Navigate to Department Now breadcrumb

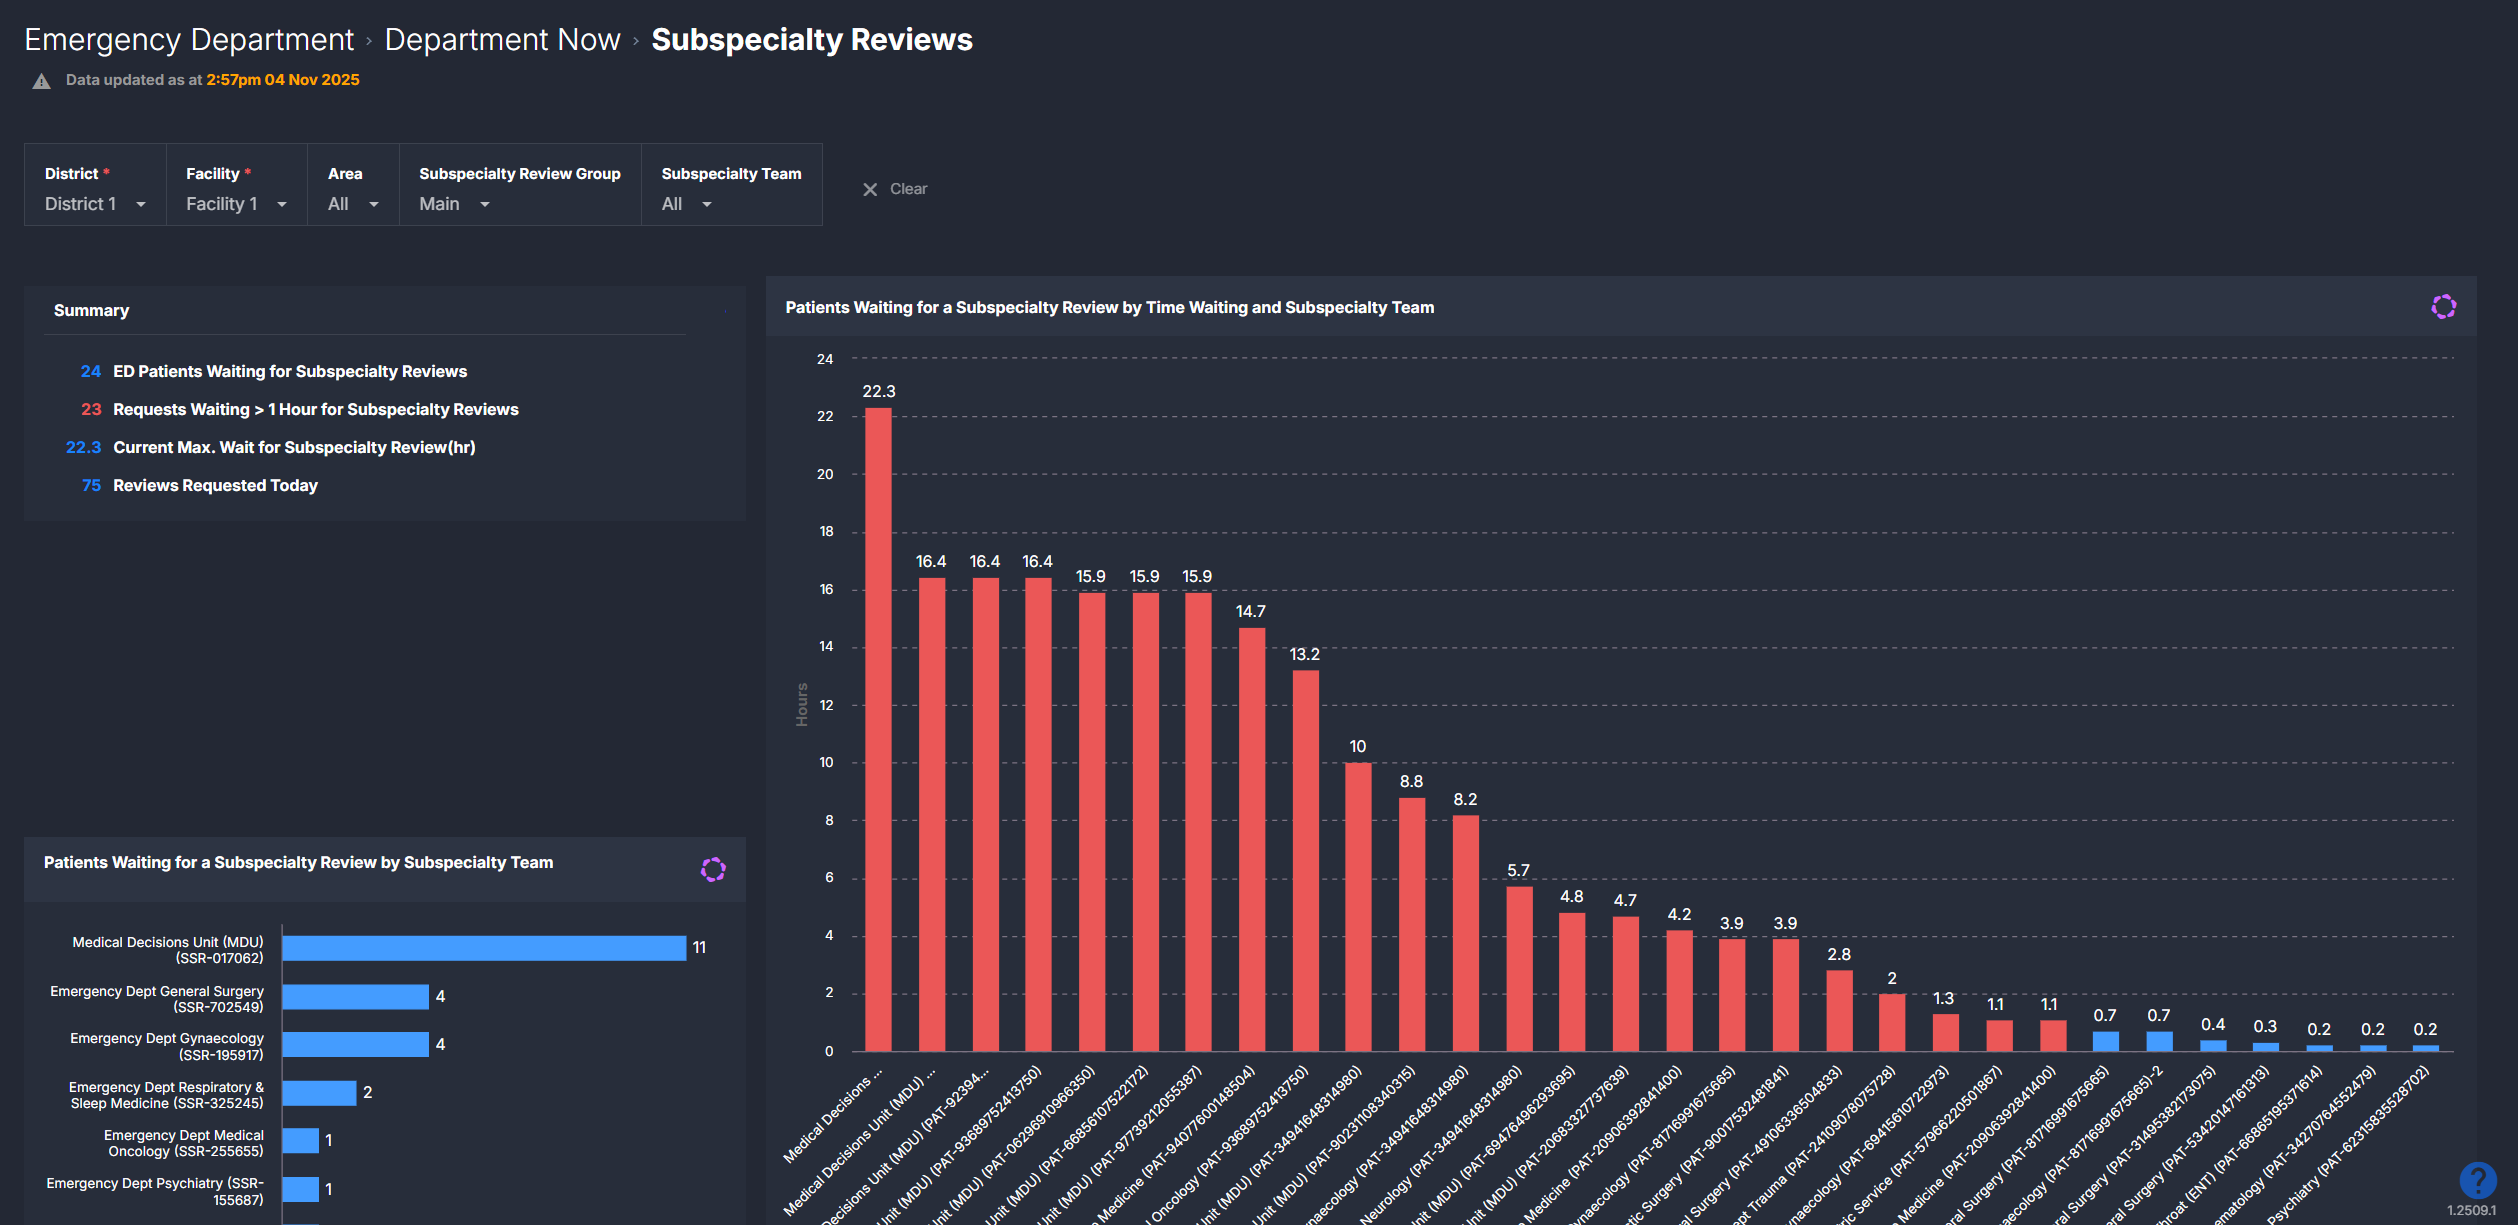coord(502,39)
